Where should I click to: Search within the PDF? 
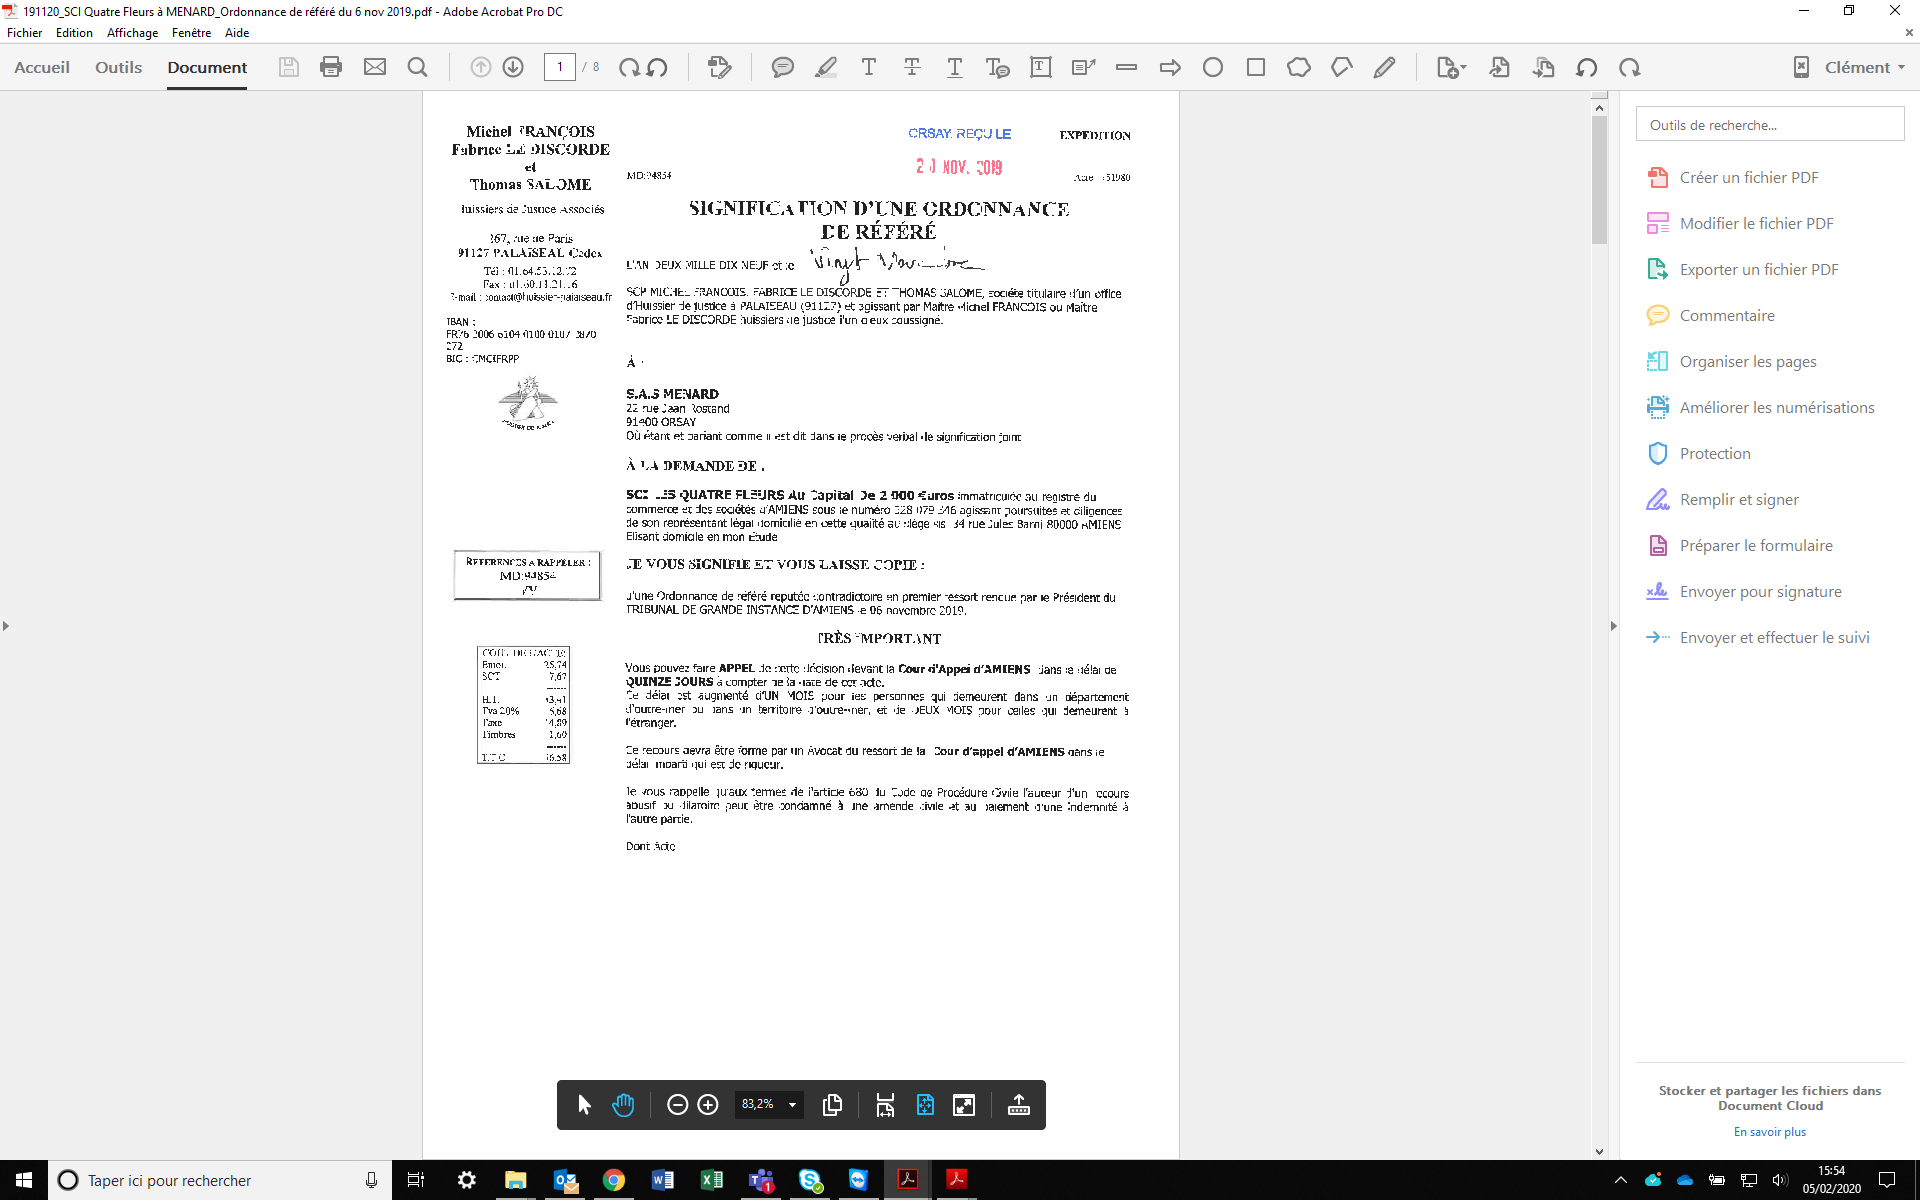tap(417, 67)
